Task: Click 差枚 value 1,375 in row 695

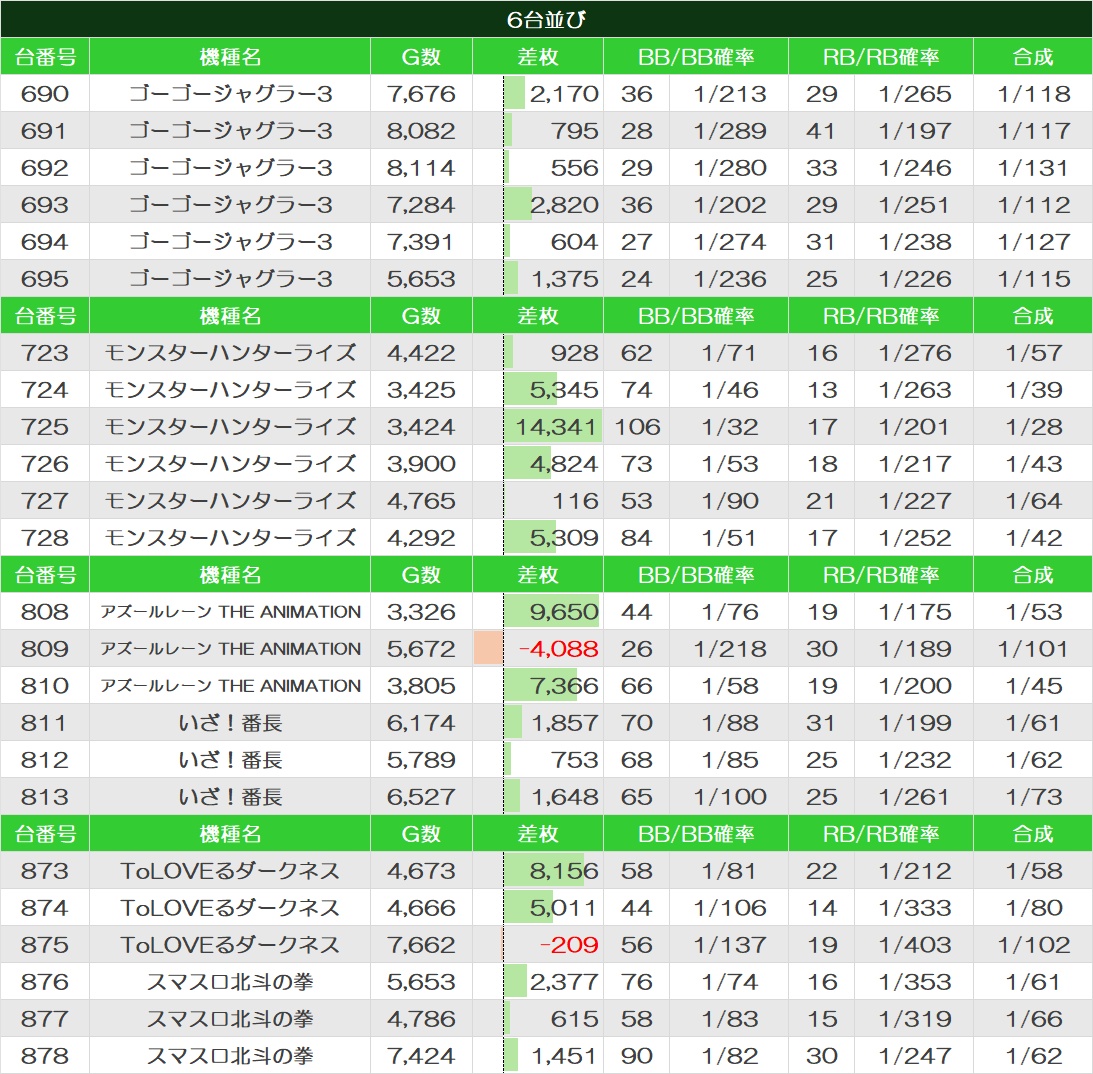Action: click(565, 278)
